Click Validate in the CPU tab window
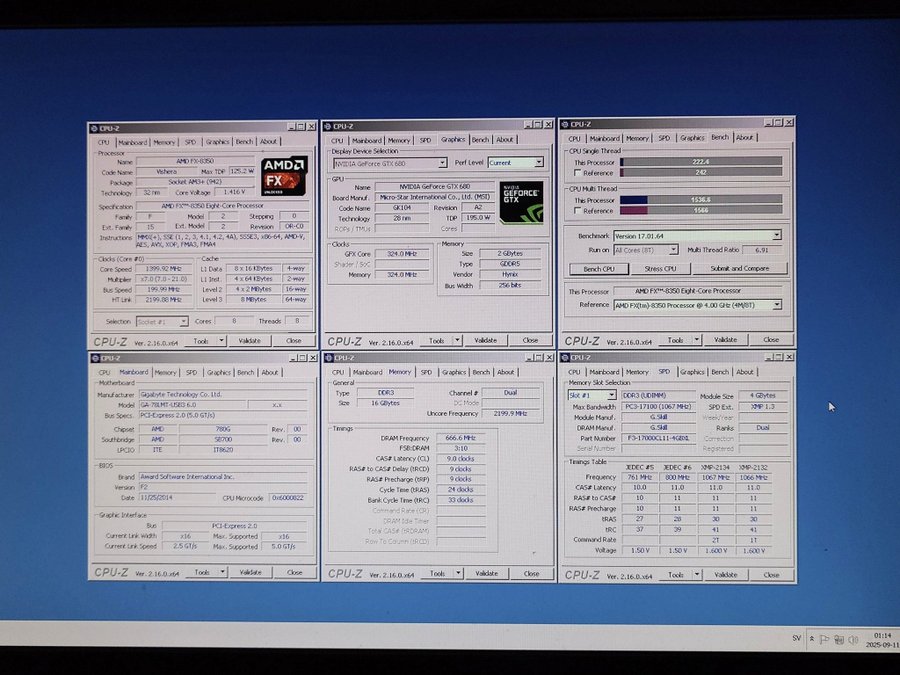This screenshot has width=900, height=675. click(x=249, y=341)
